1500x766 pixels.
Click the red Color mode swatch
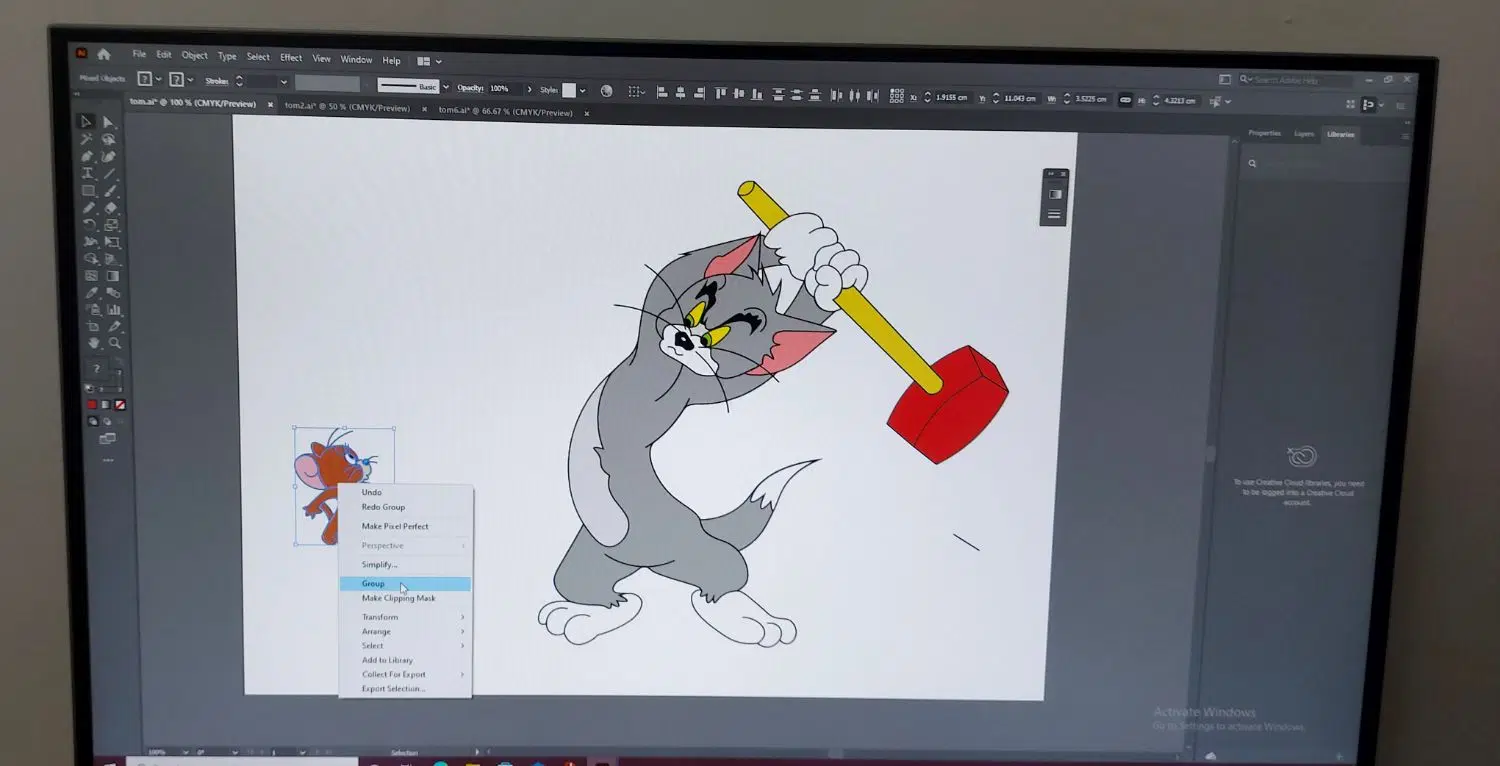tap(92, 405)
